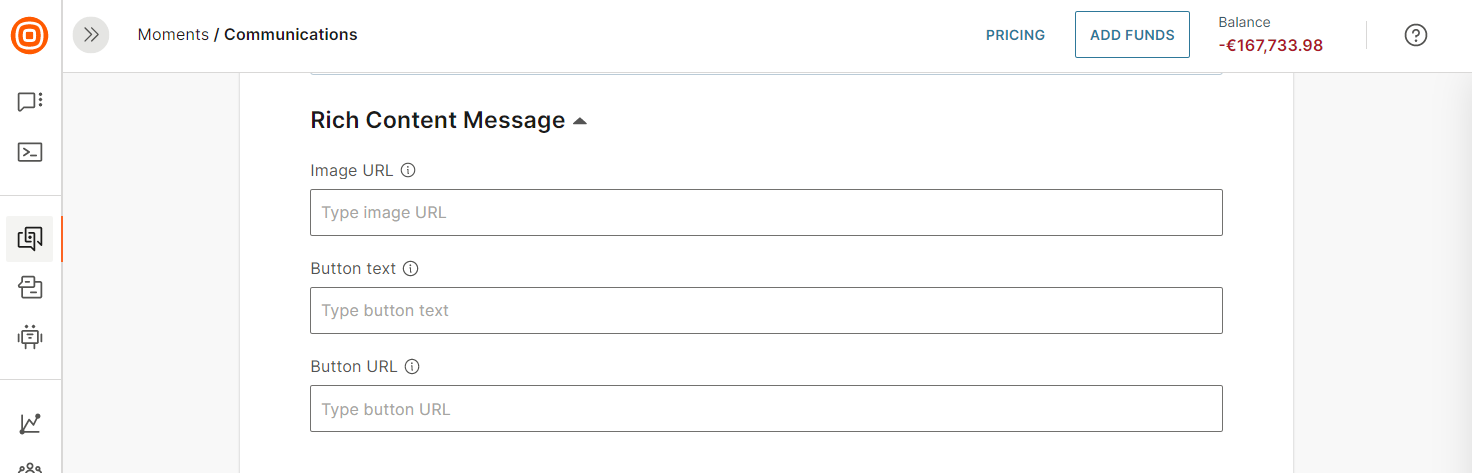Show info tooltip for Button text

pyautogui.click(x=411, y=268)
